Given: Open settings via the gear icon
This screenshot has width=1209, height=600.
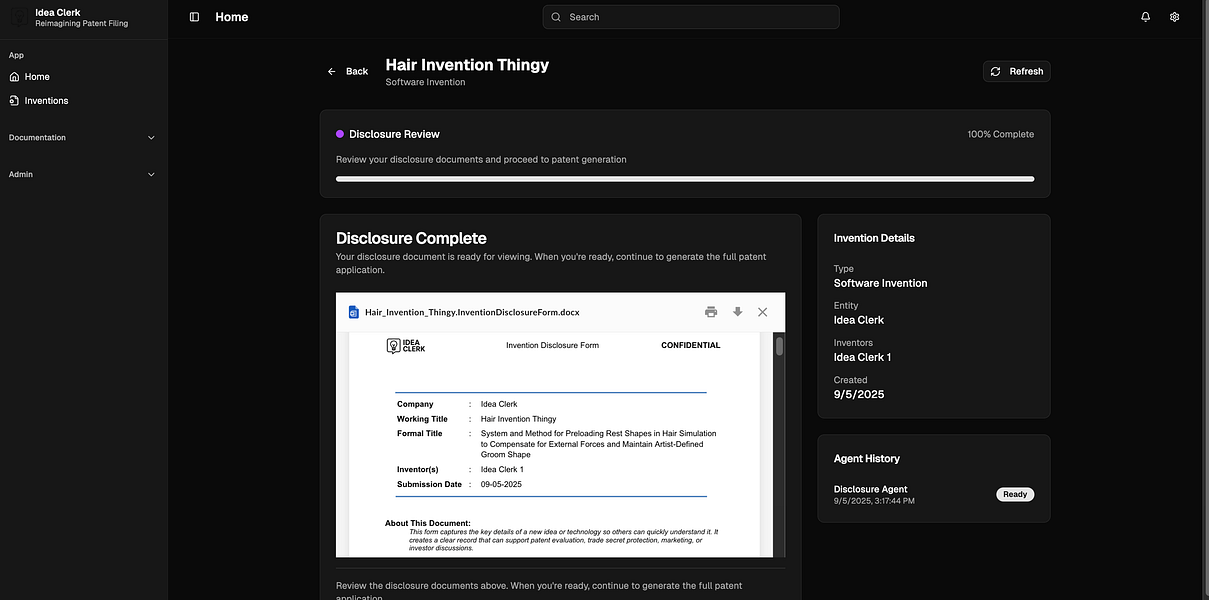Looking at the screenshot, I should (1174, 17).
